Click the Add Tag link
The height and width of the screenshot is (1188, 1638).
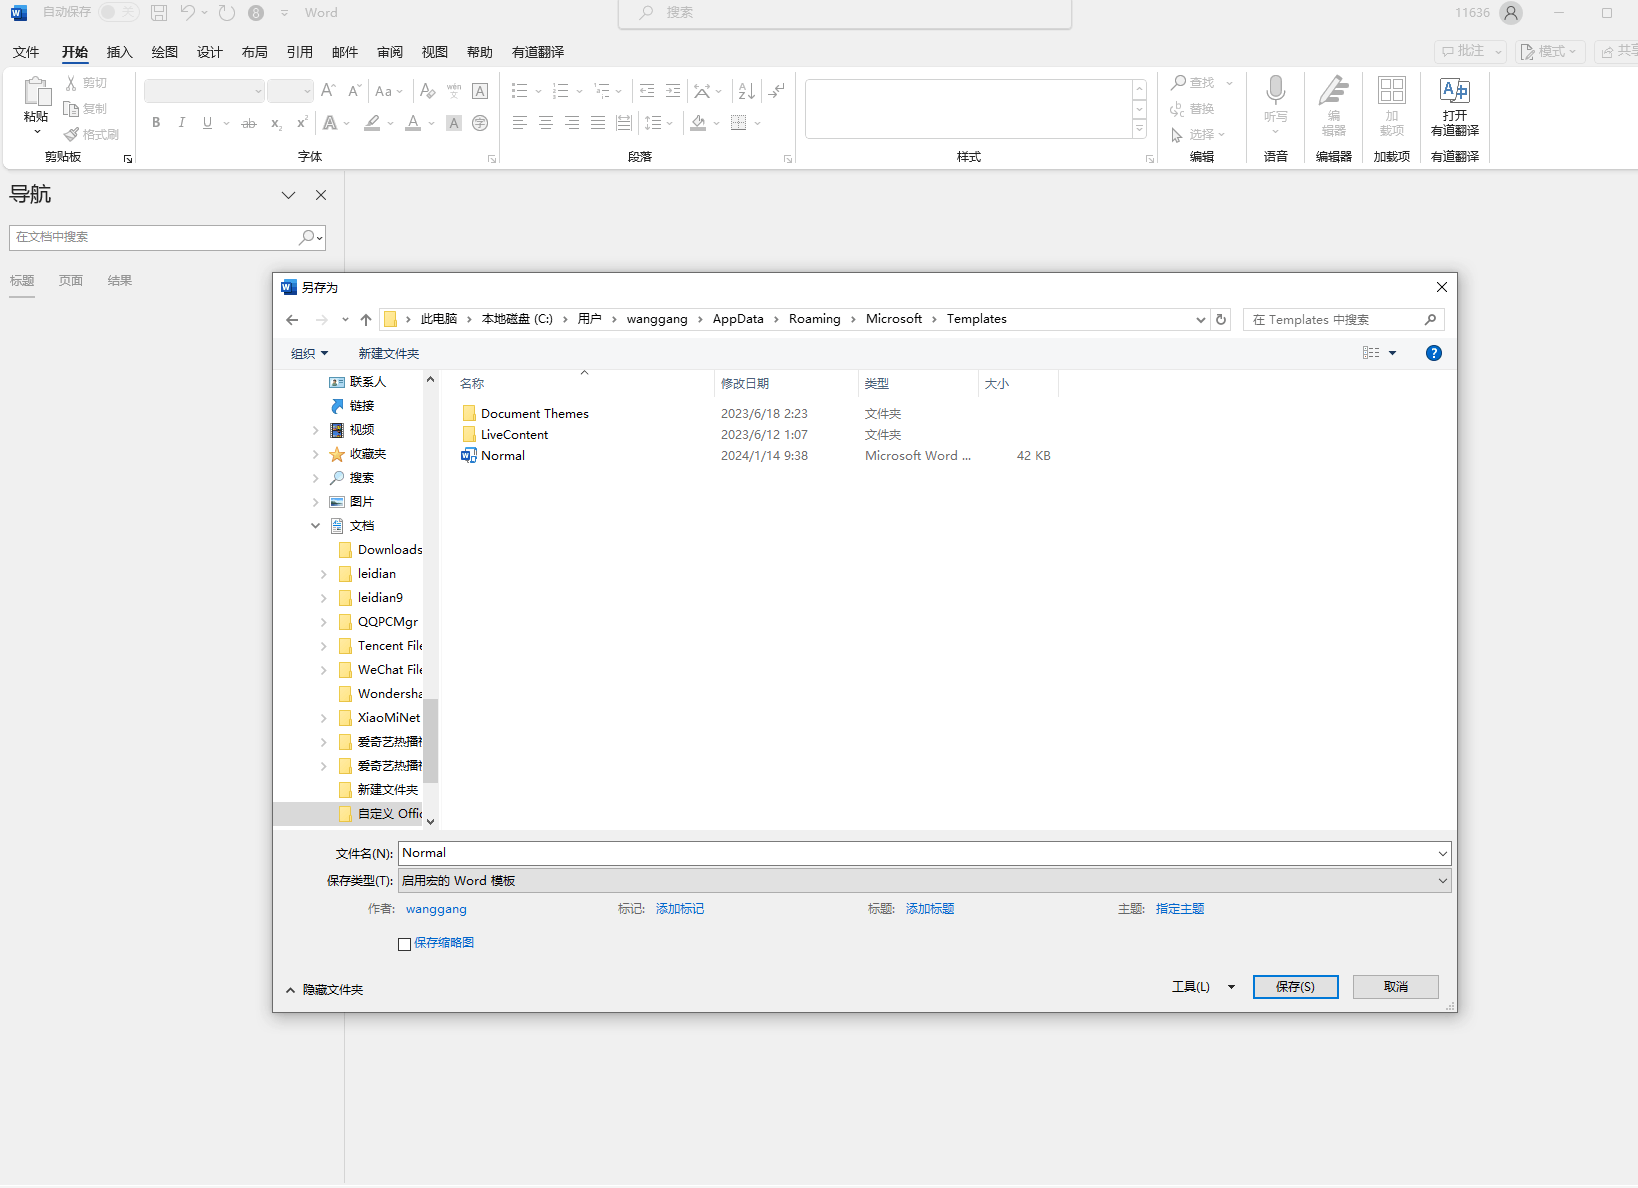point(680,909)
